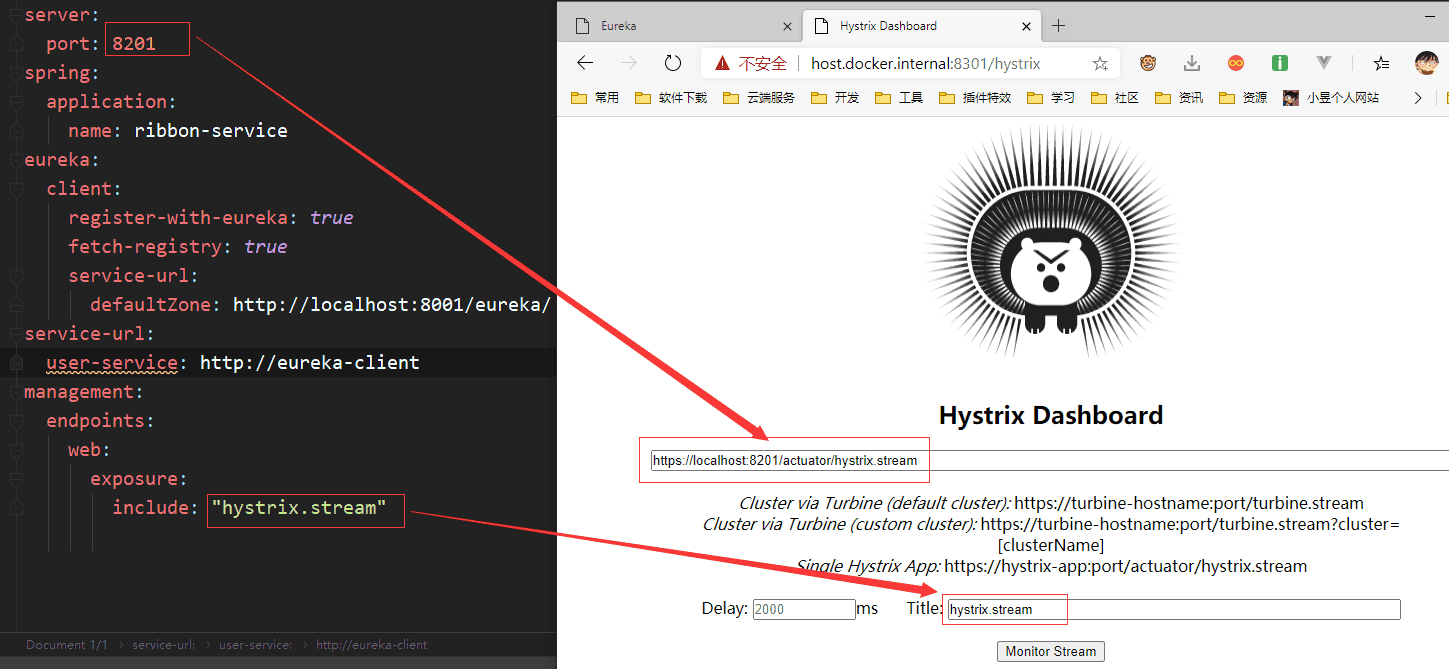Collapse the 'server:' block fold marker
1449x669 pixels.
click(x=15, y=14)
